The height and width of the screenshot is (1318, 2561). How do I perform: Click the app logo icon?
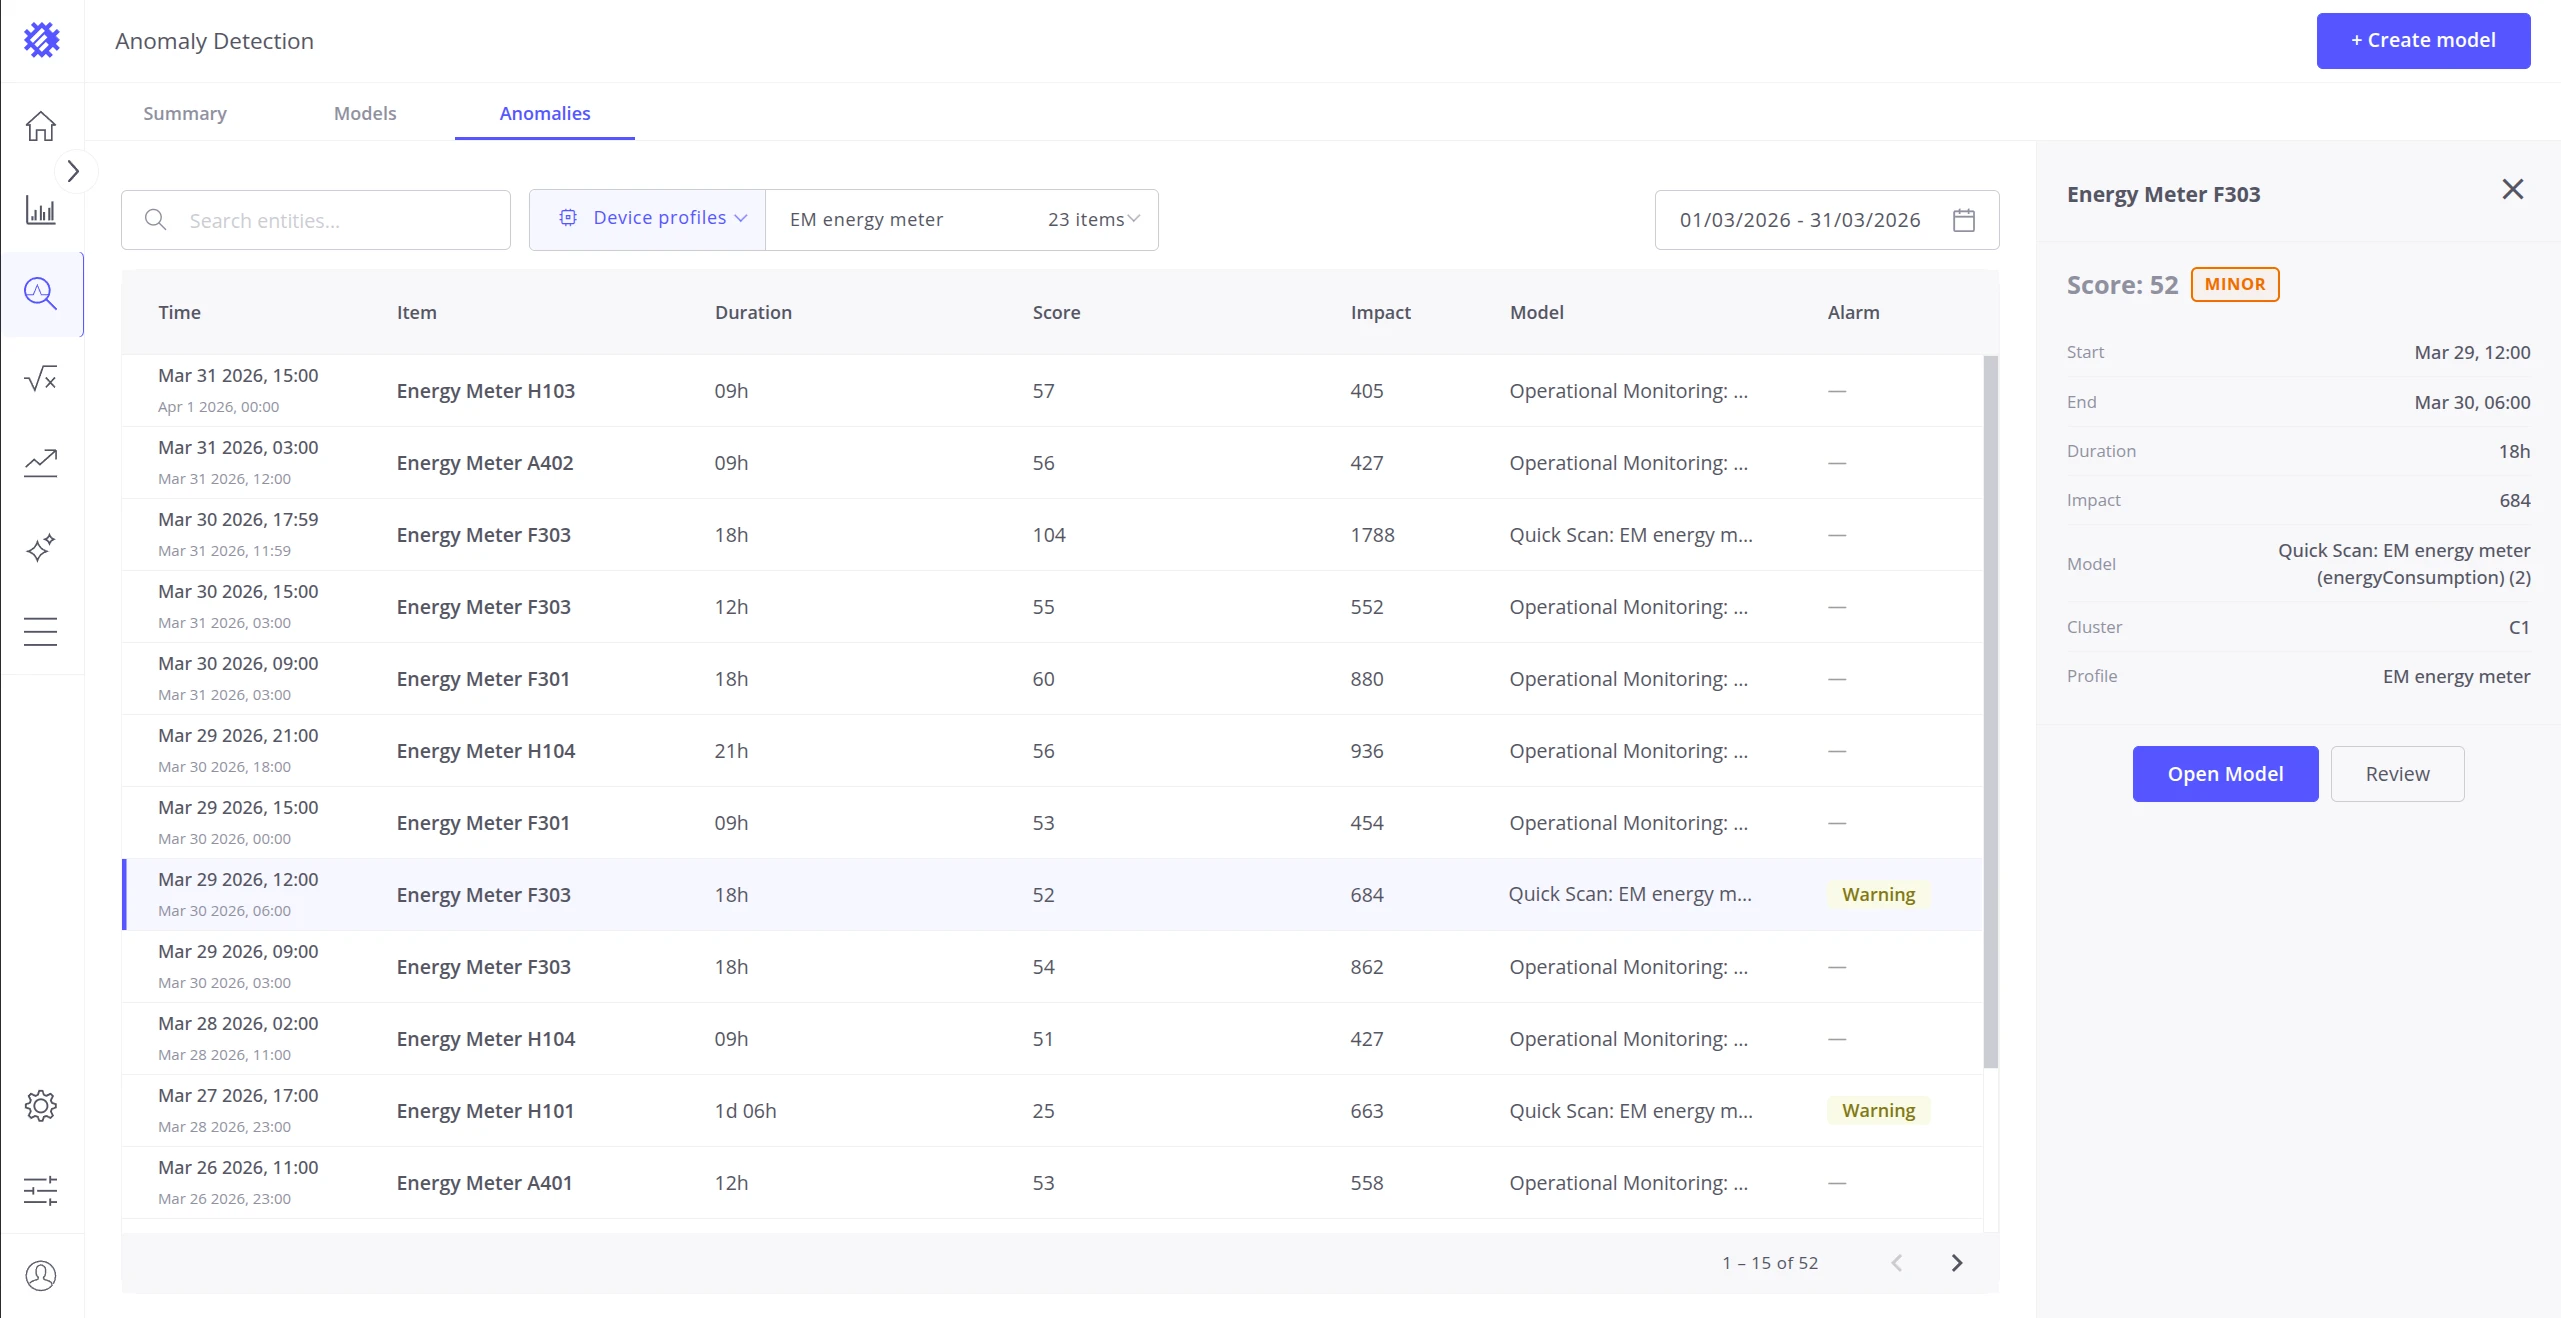[x=41, y=40]
